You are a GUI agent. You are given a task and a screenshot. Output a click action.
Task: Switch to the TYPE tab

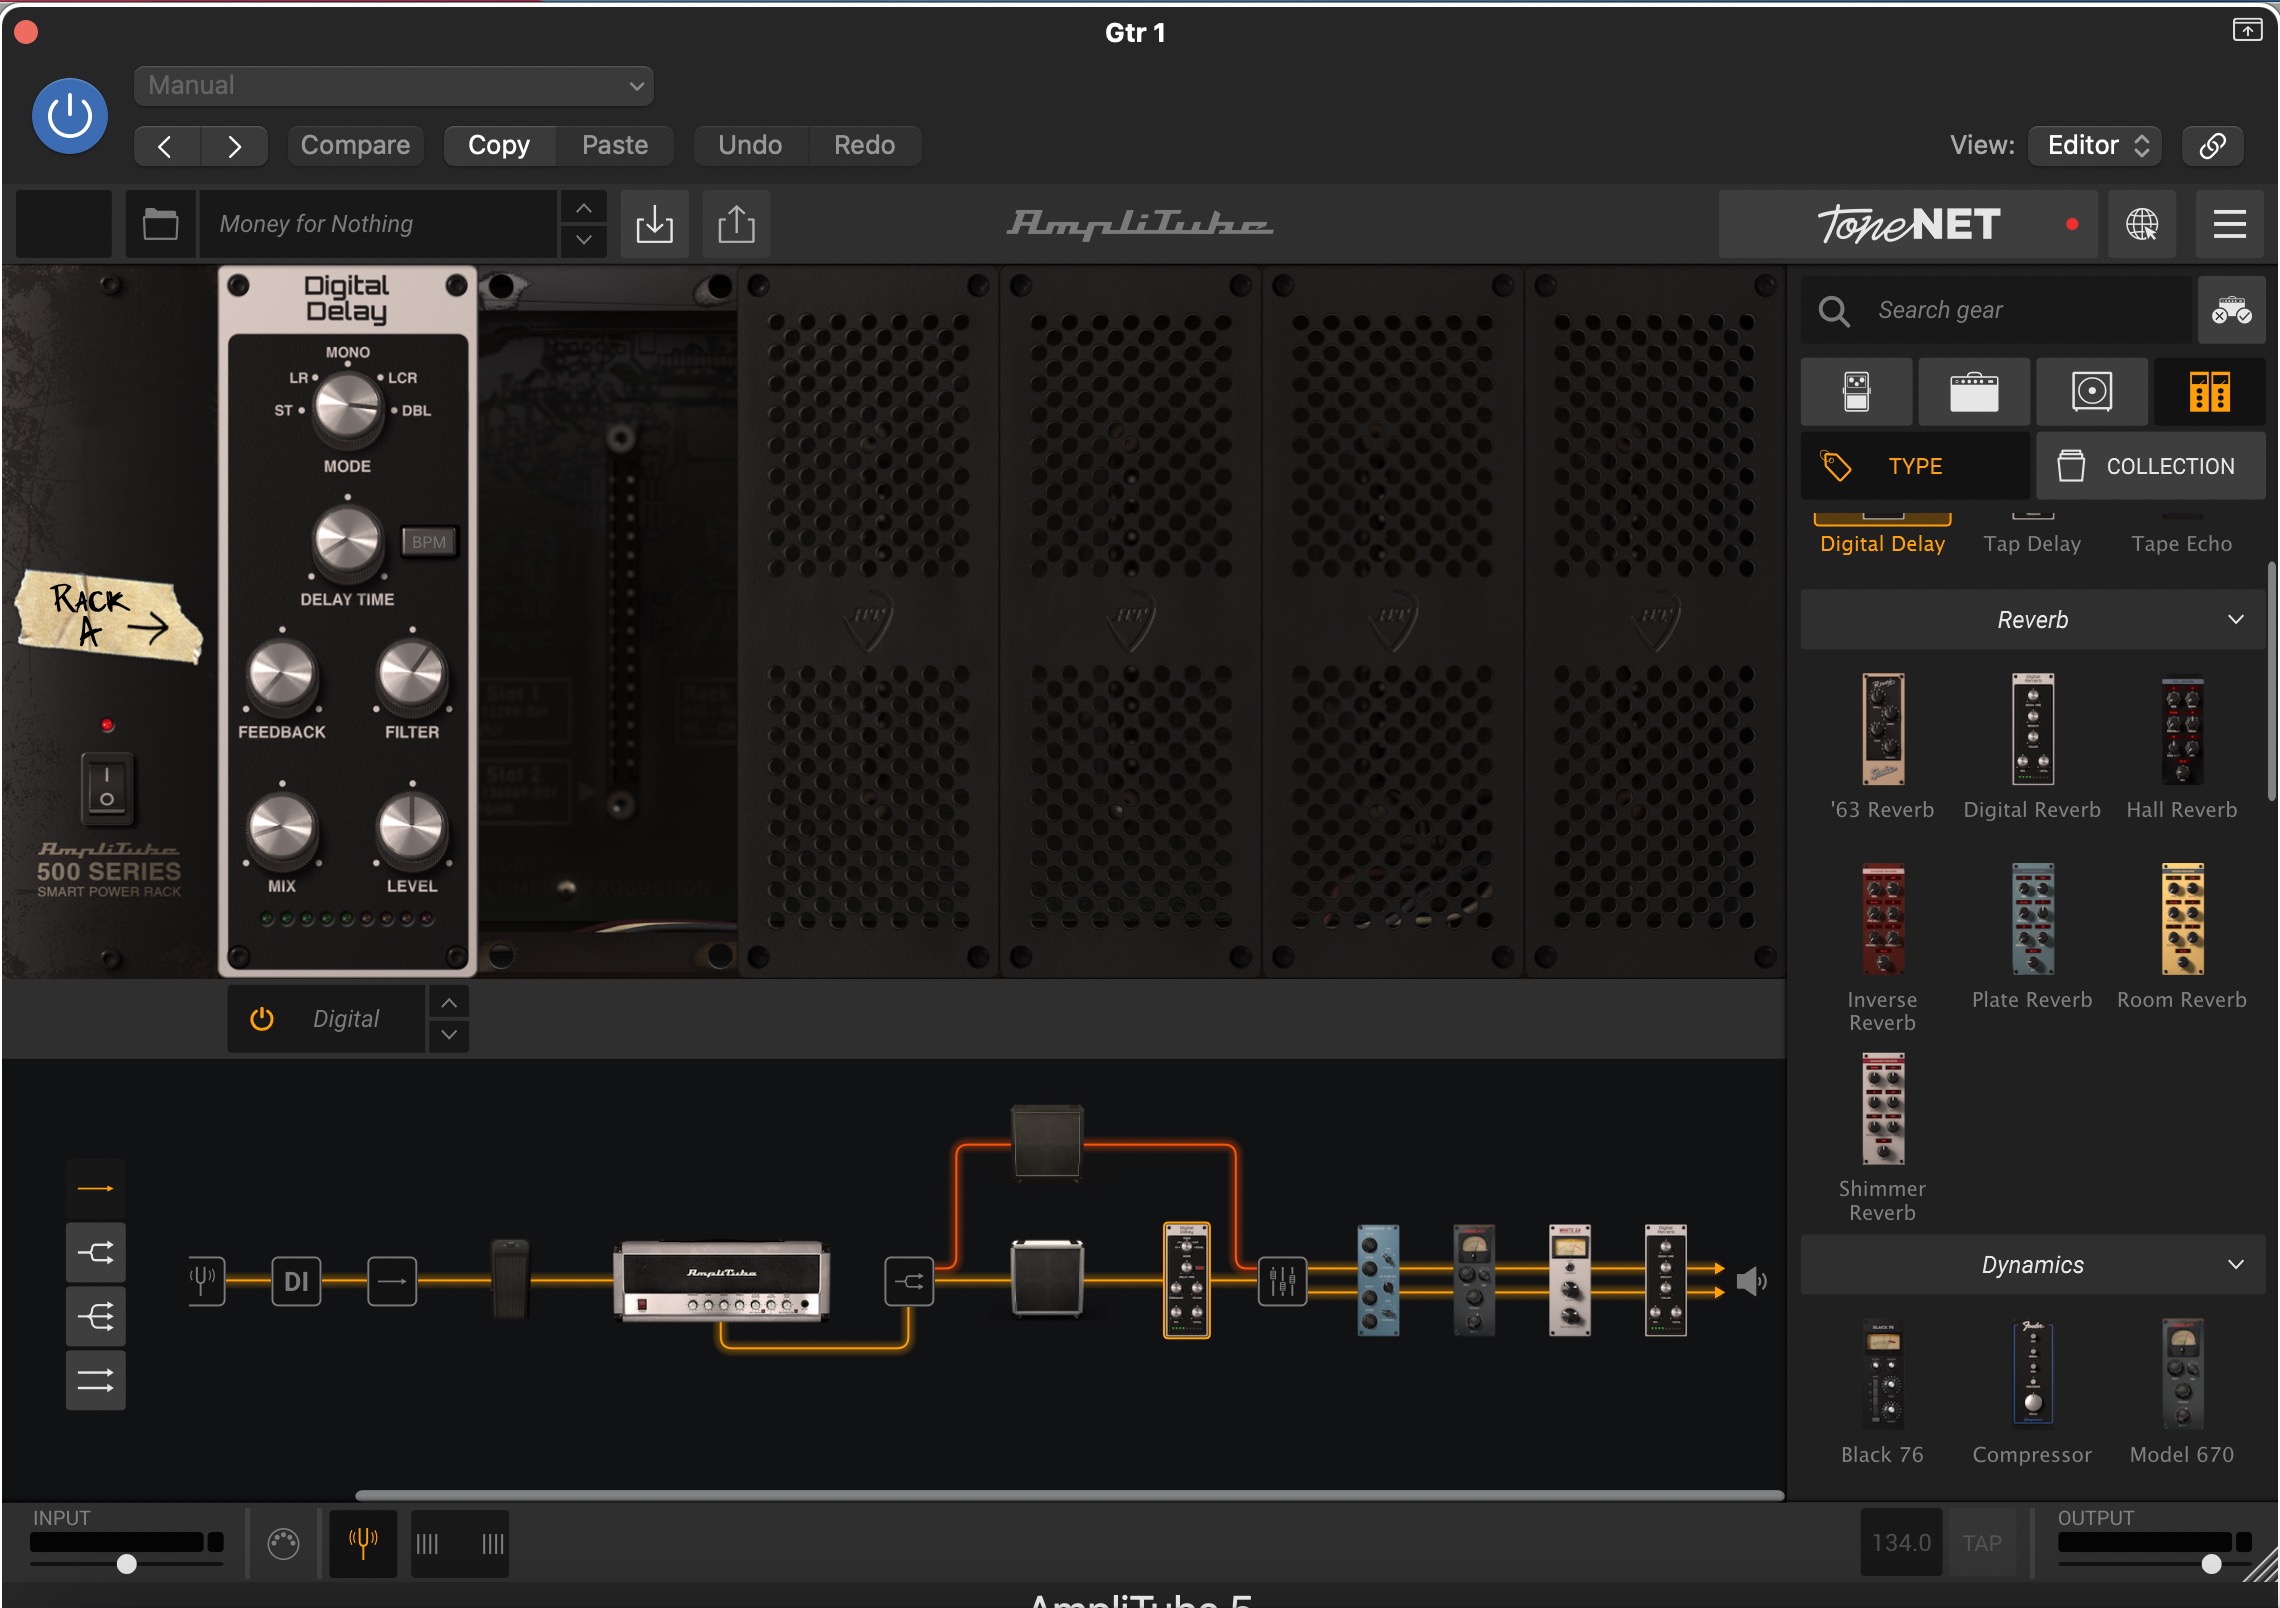tap(1915, 466)
